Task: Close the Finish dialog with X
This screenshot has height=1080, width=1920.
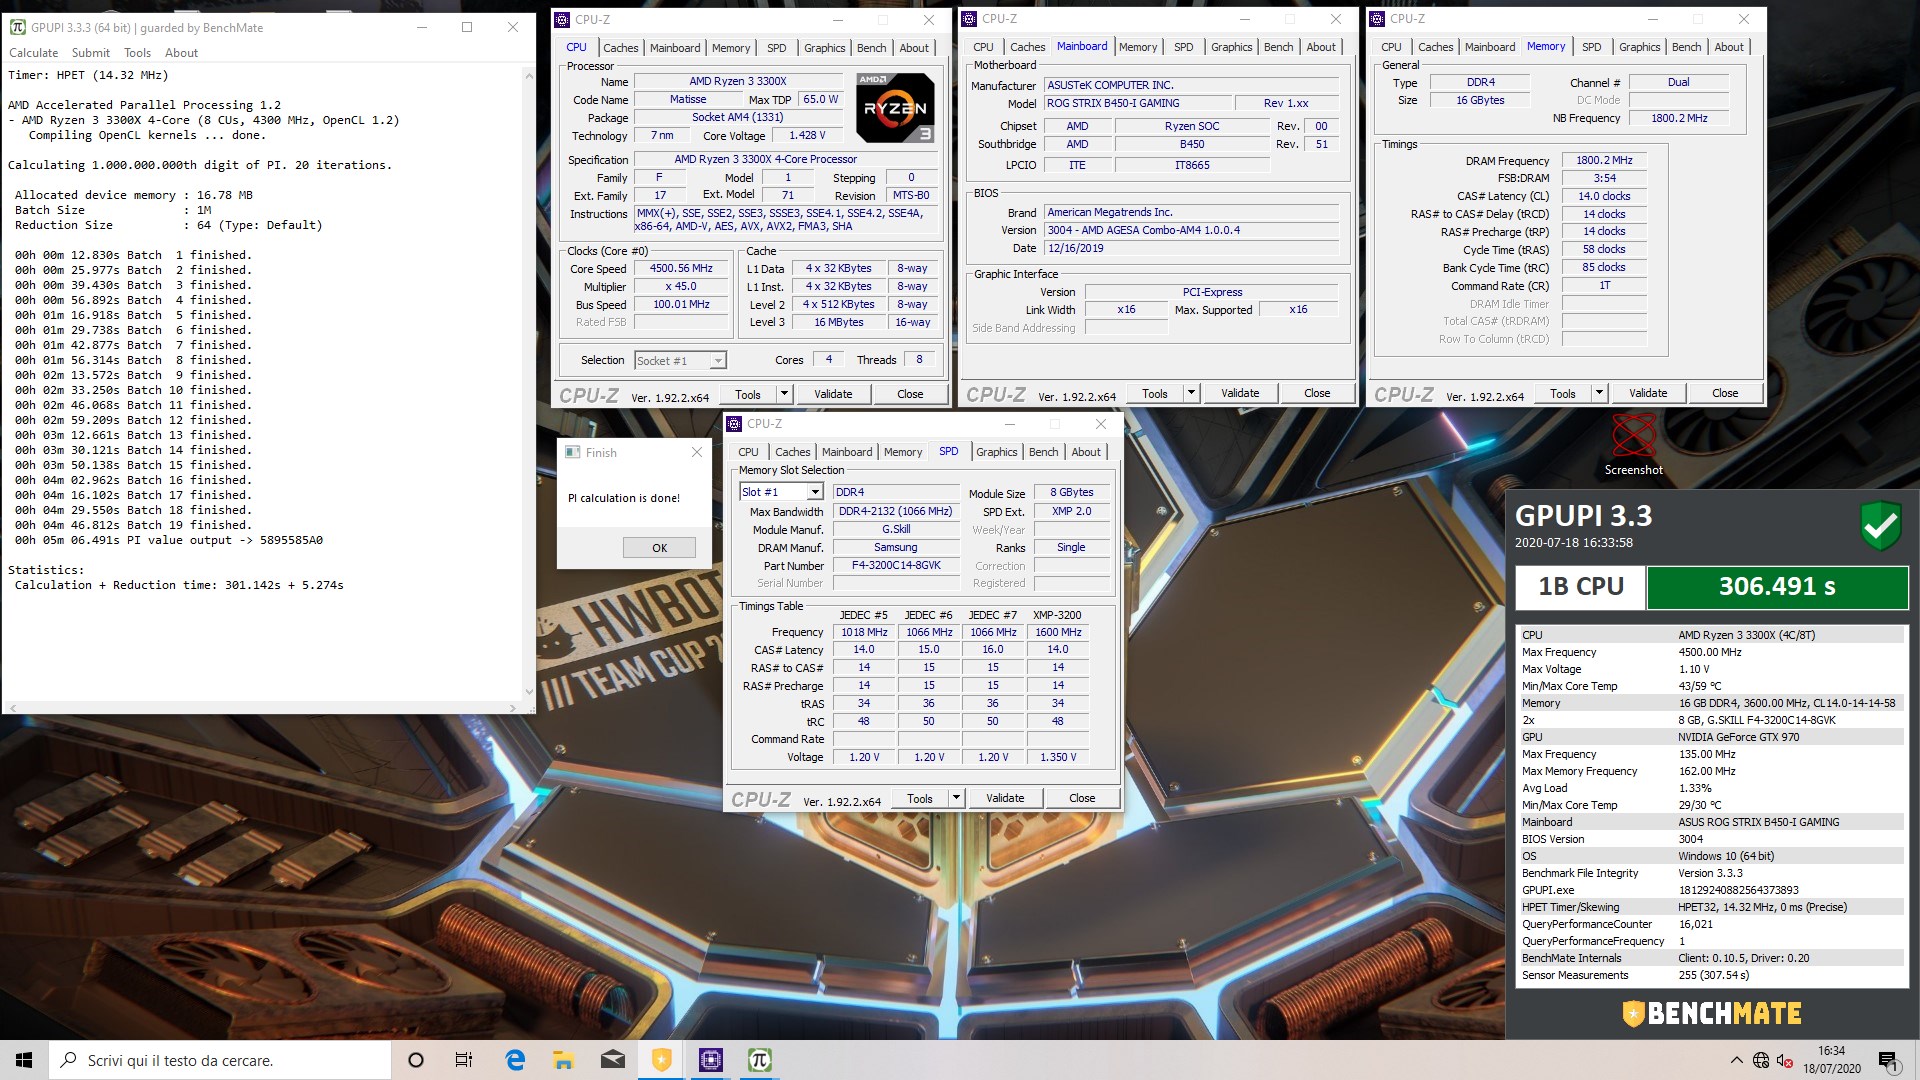Action: [x=697, y=452]
